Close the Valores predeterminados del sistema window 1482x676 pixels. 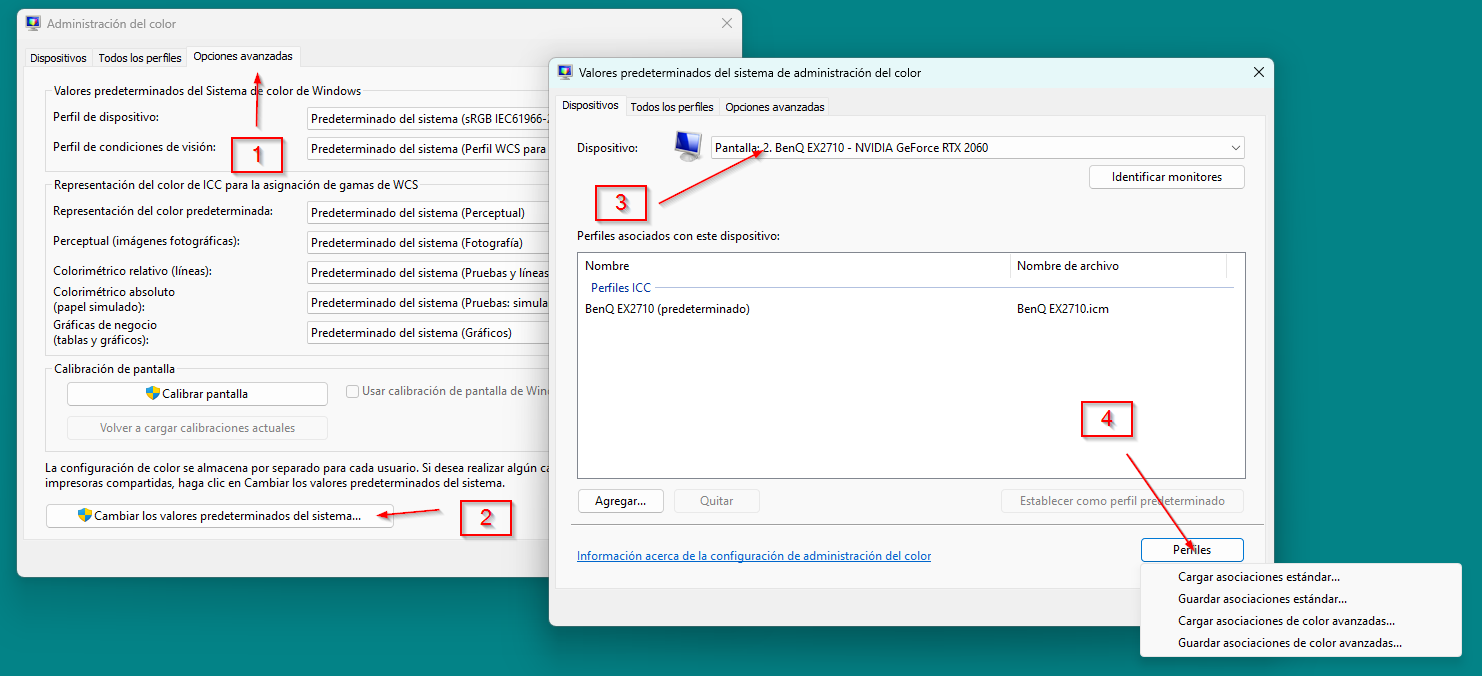pyautogui.click(x=1258, y=72)
